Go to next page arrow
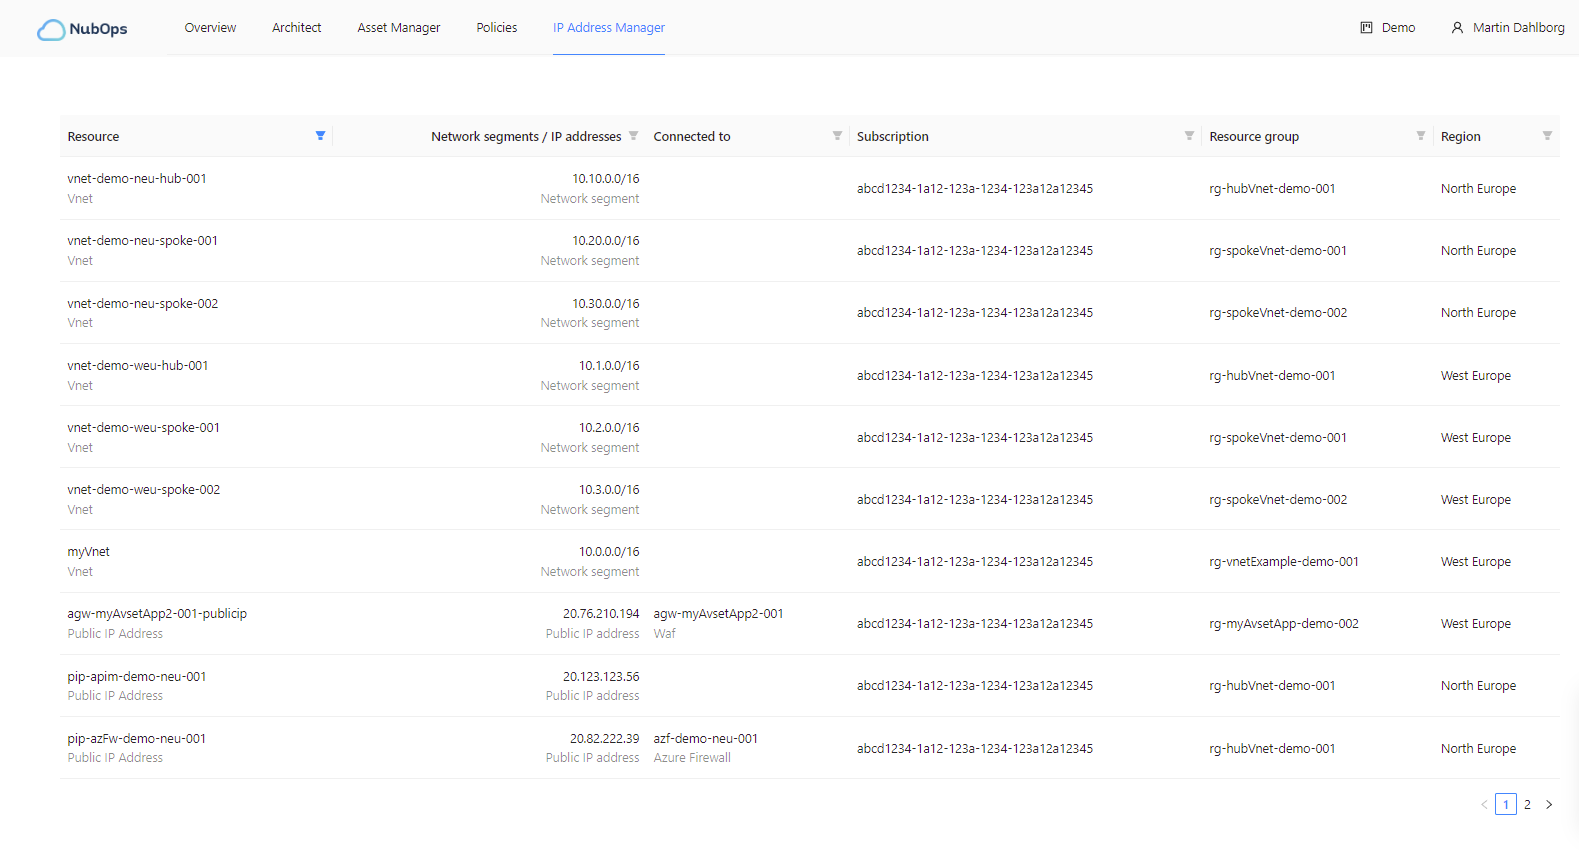This screenshot has width=1579, height=851. coord(1549,805)
